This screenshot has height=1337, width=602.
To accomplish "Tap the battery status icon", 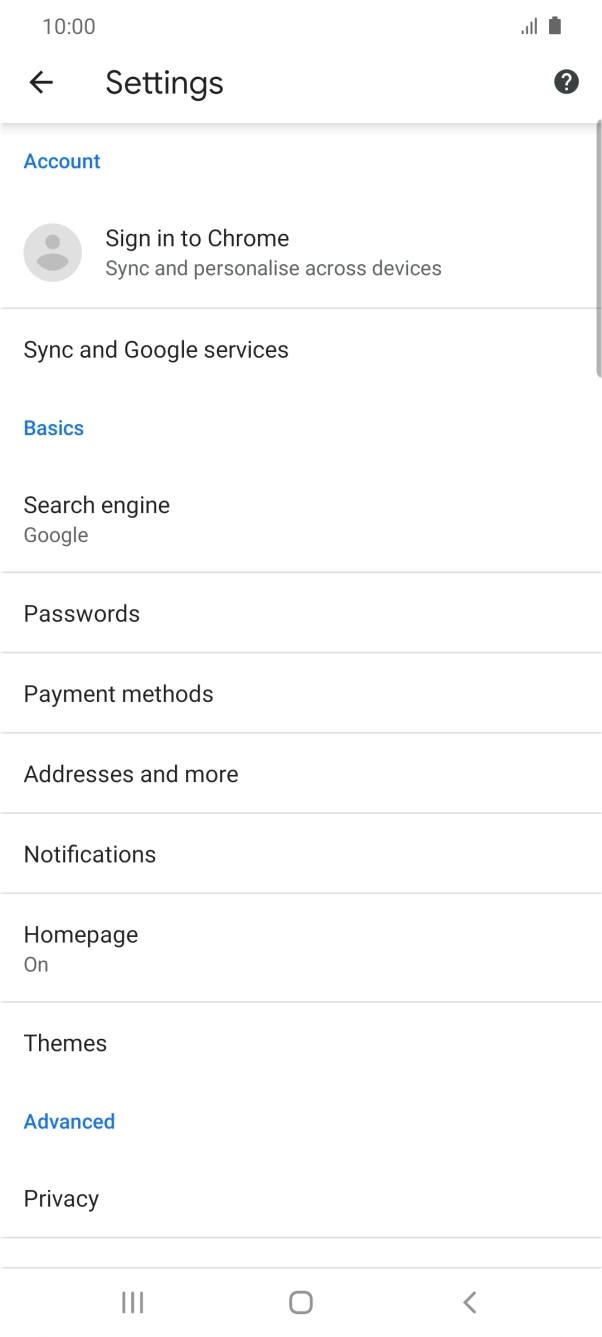I will click(x=555, y=26).
